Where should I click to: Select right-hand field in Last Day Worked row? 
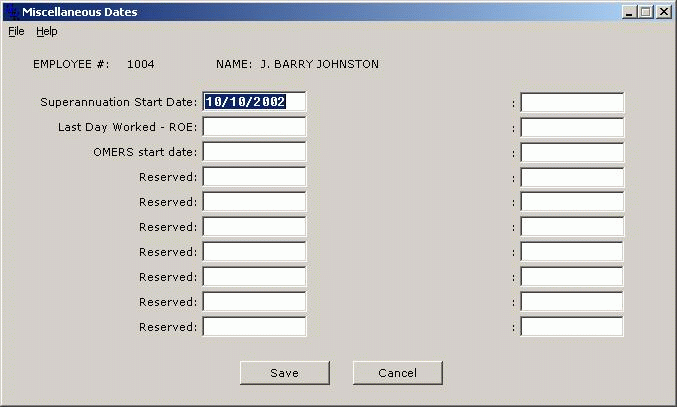click(571, 127)
